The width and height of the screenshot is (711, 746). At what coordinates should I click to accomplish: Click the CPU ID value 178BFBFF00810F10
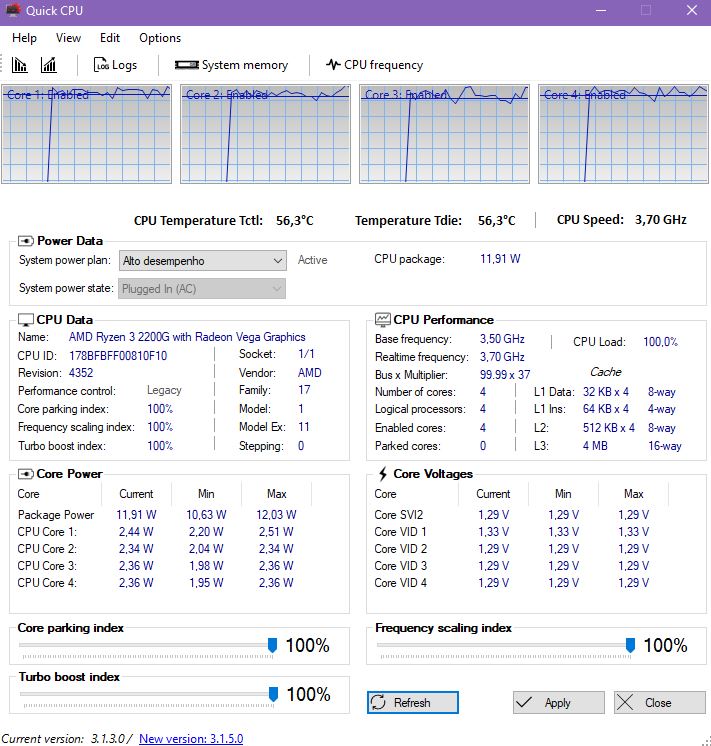(118, 356)
